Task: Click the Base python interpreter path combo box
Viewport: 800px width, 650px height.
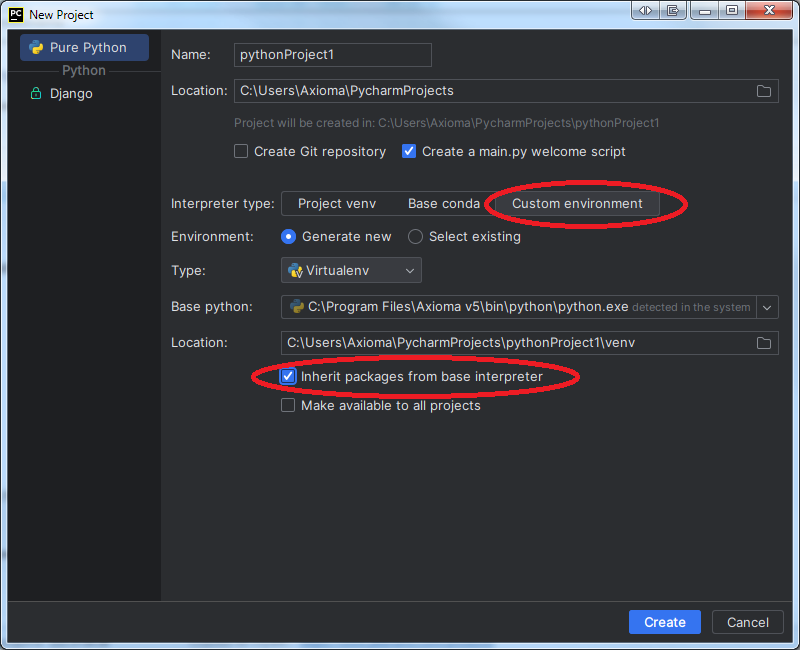Action: click(x=530, y=307)
